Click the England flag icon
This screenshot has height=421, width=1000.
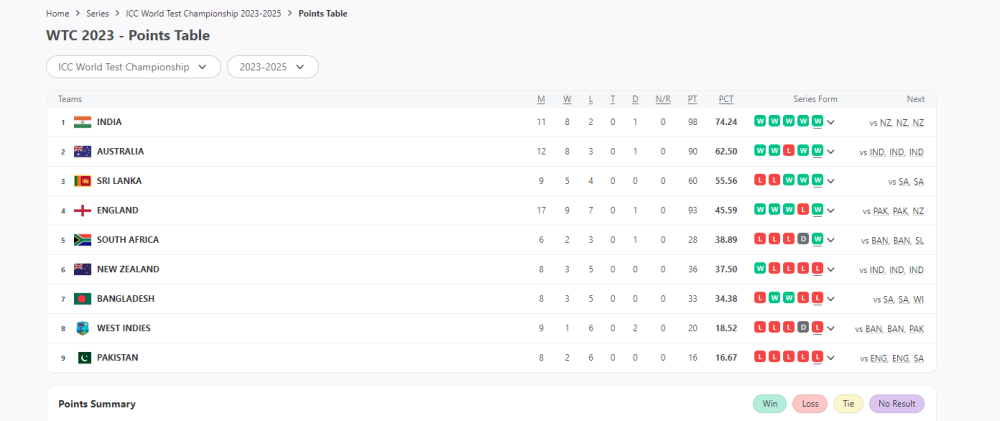(x=82, y=210)
